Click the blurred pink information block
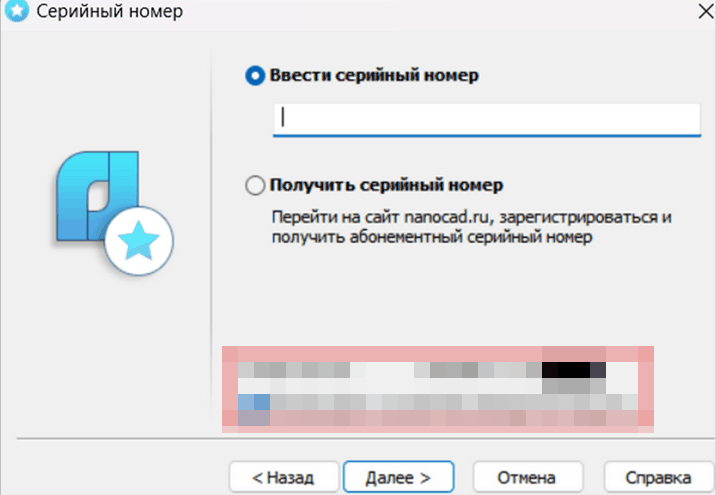This screenshot has height=495, width=716. [436, 388]
